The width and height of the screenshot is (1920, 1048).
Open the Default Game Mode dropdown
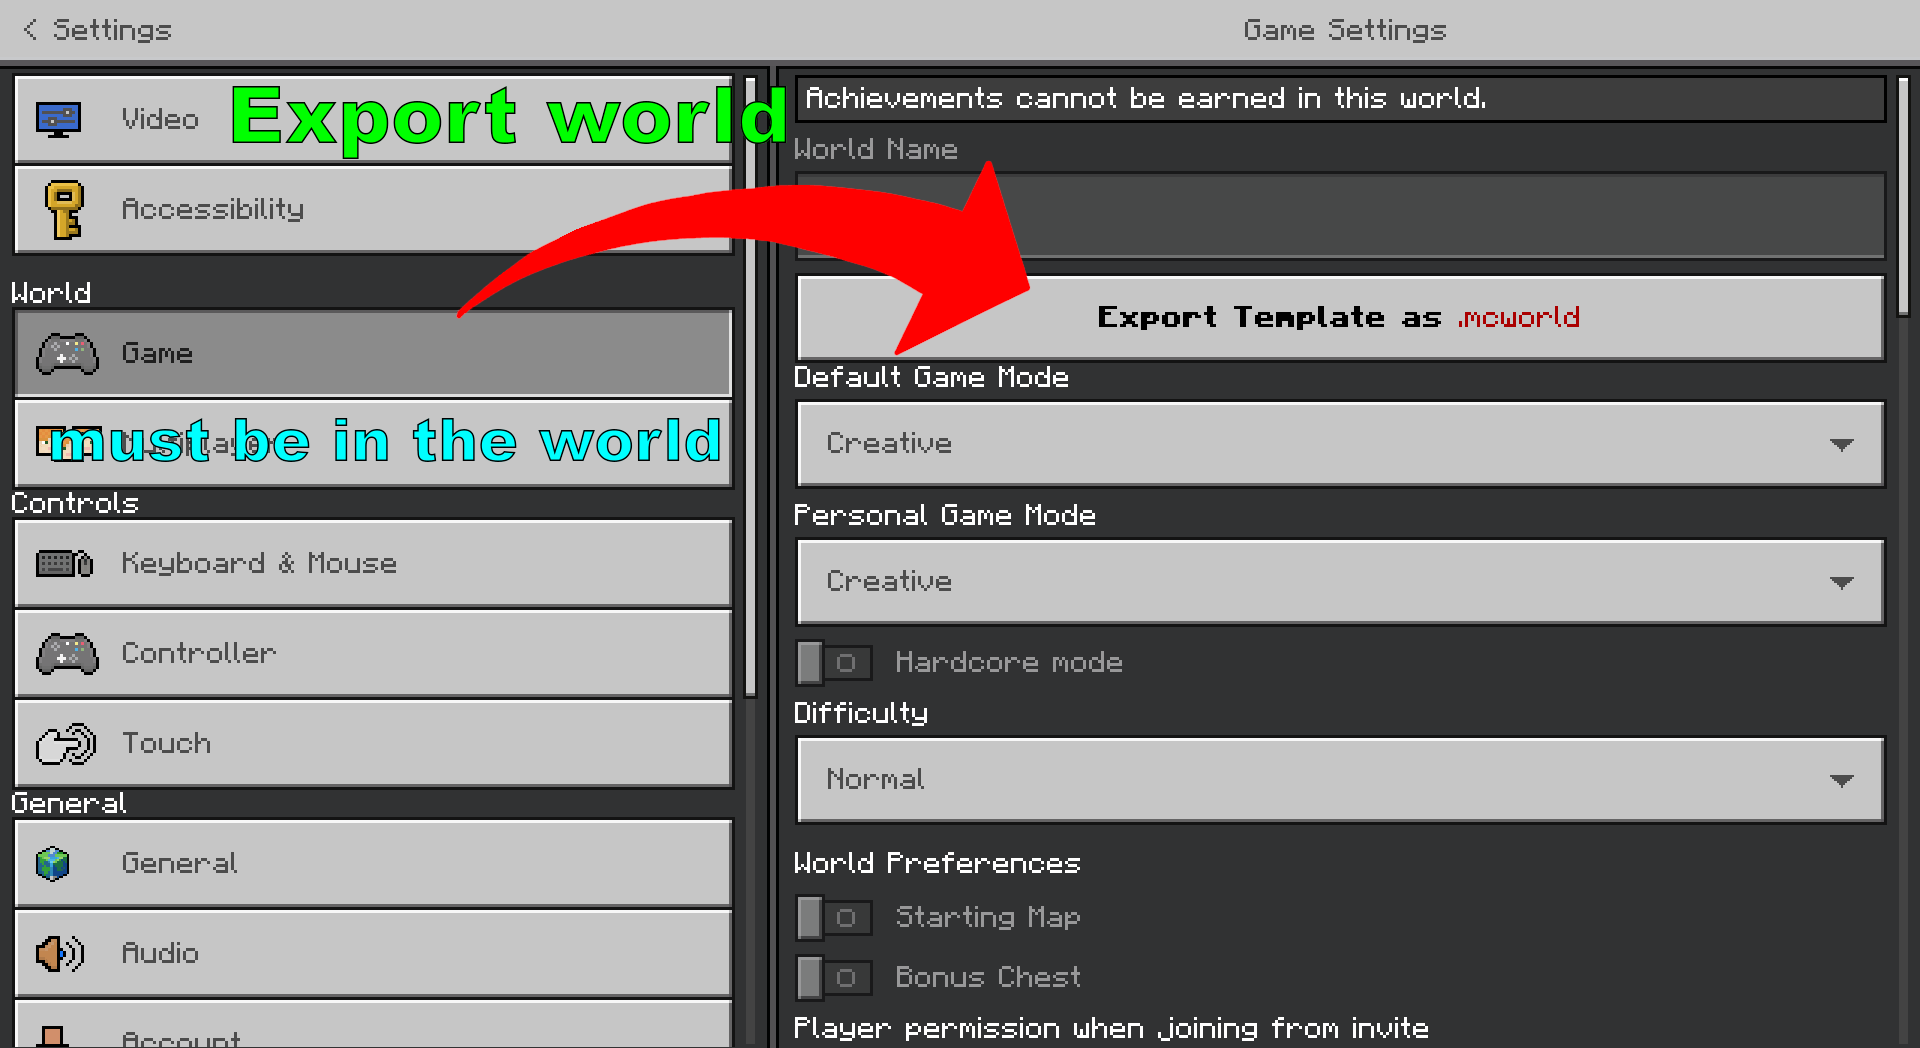[x=1340, y=444]
